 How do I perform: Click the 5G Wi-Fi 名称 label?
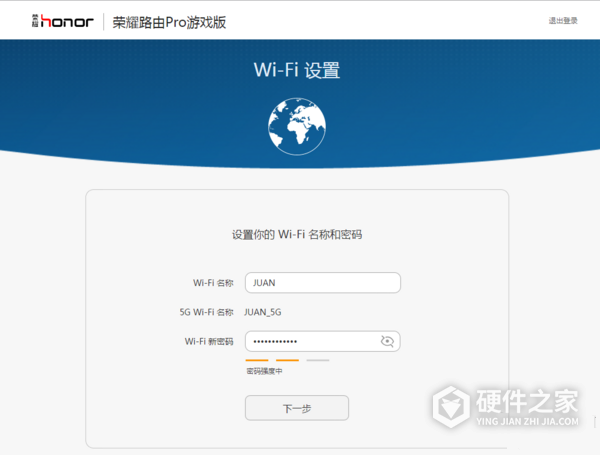point(206,312)
